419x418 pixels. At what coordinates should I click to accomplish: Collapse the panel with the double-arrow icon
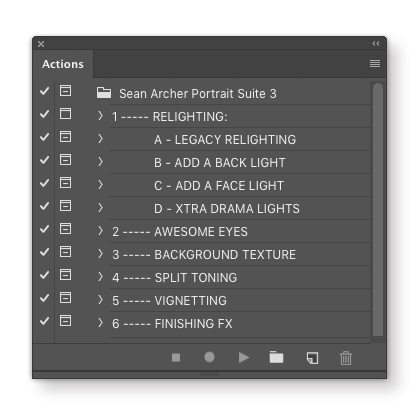pos(376,43)
